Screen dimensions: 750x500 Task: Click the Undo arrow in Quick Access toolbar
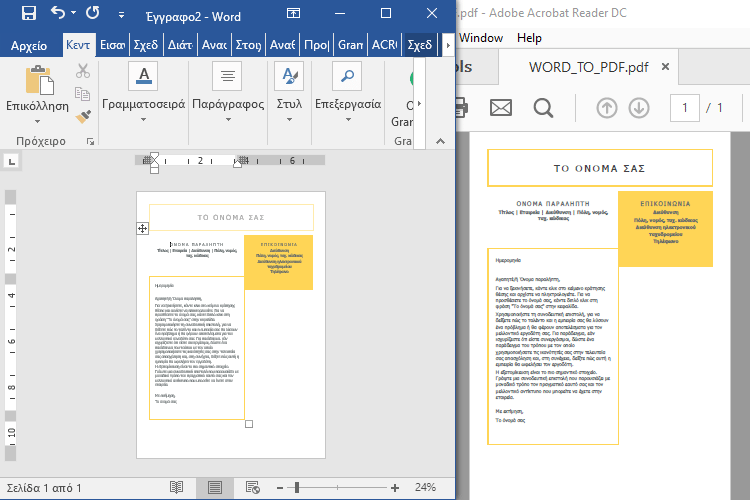pos(58,14)
